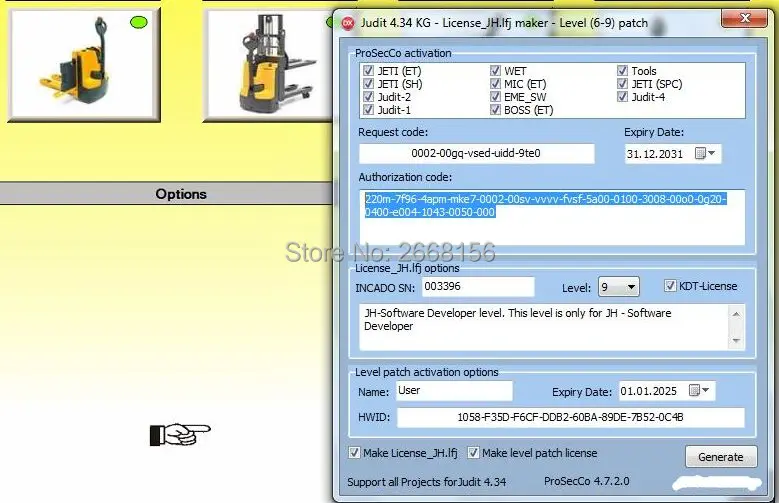Open the level patch expiry date calendar
Screen dimensions: 779x503
[699, 391]
